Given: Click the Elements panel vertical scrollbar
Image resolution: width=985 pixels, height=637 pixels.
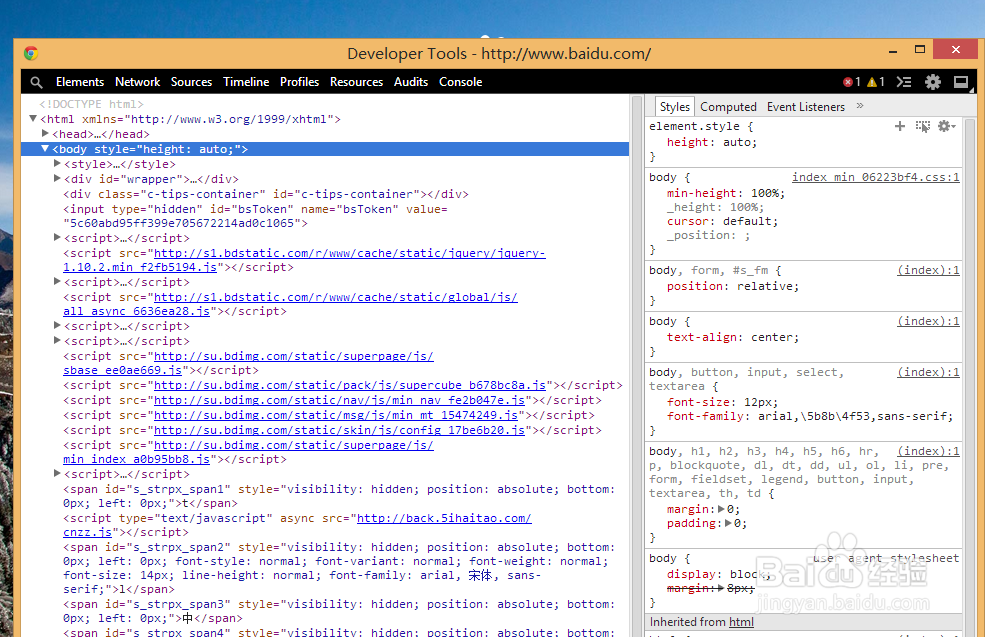Looking at the screenshot, I should click(636, 366).
